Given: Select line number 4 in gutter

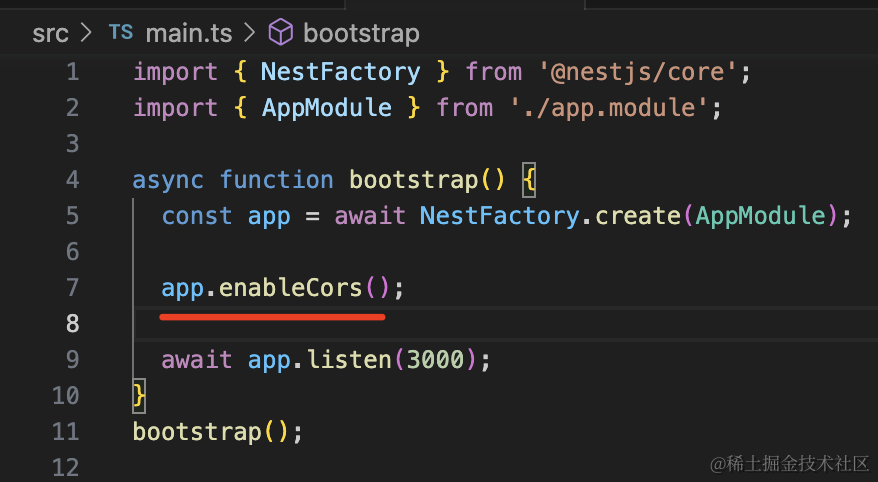Looking at the screenshot, I should 72,180.
